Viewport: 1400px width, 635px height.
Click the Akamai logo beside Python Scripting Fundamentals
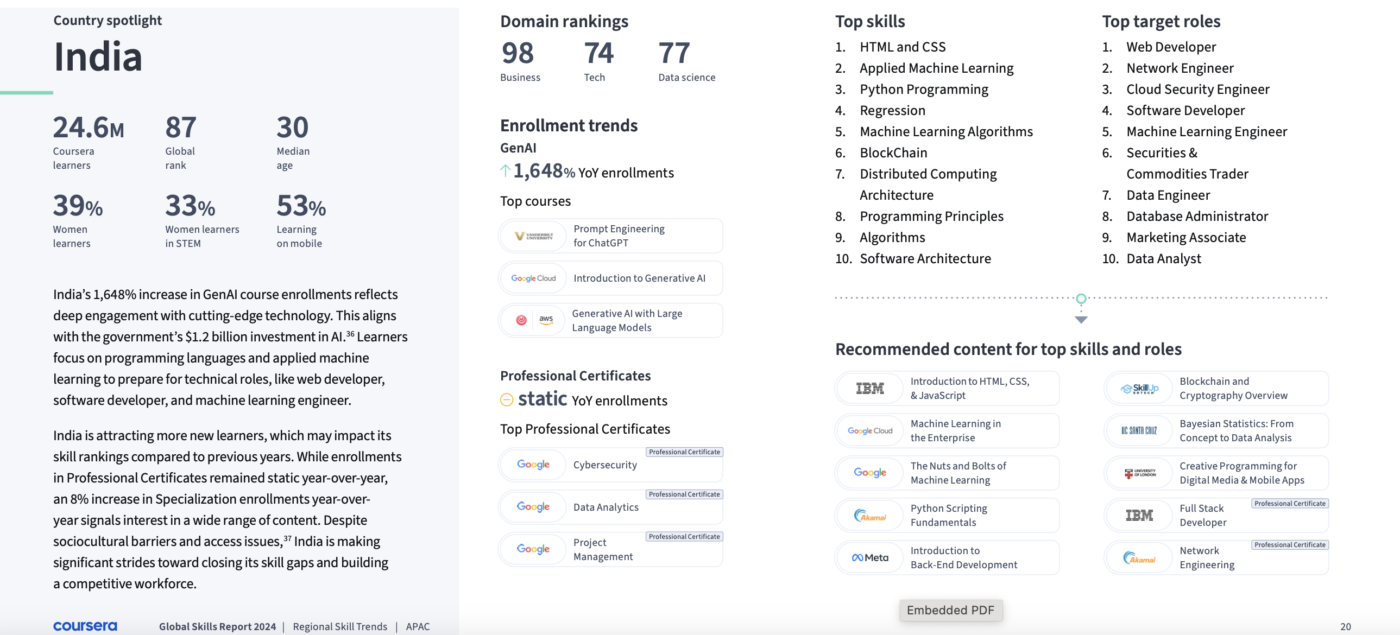870,516
